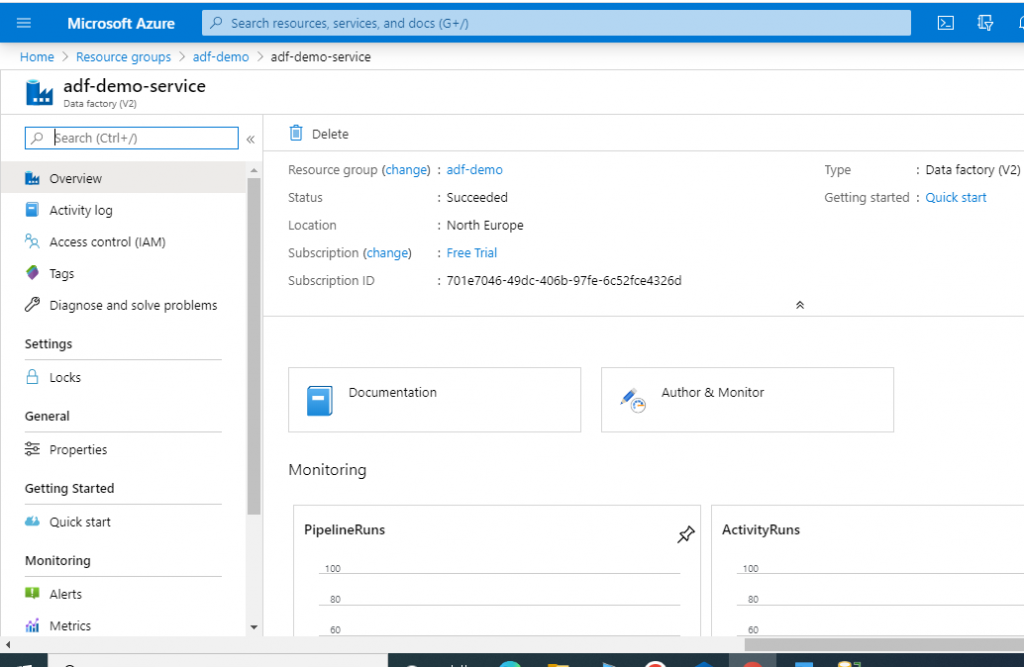Click the Diagnose wrench icon

coord(32,304)
